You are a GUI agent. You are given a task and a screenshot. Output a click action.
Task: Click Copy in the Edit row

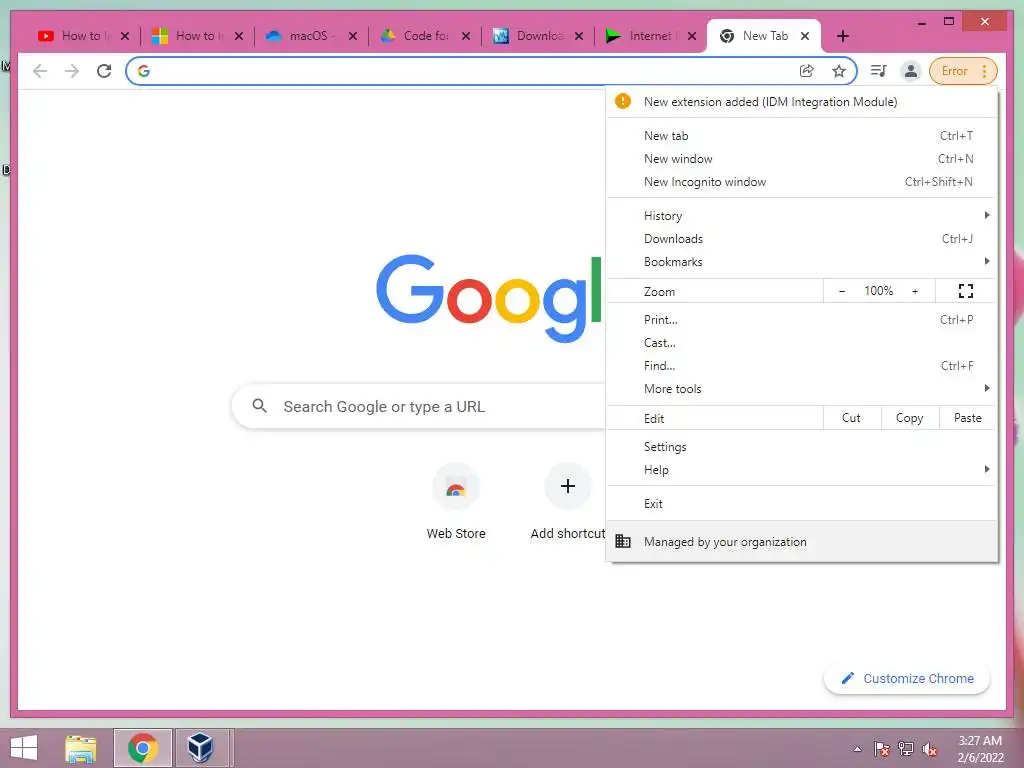click(910, 418)
